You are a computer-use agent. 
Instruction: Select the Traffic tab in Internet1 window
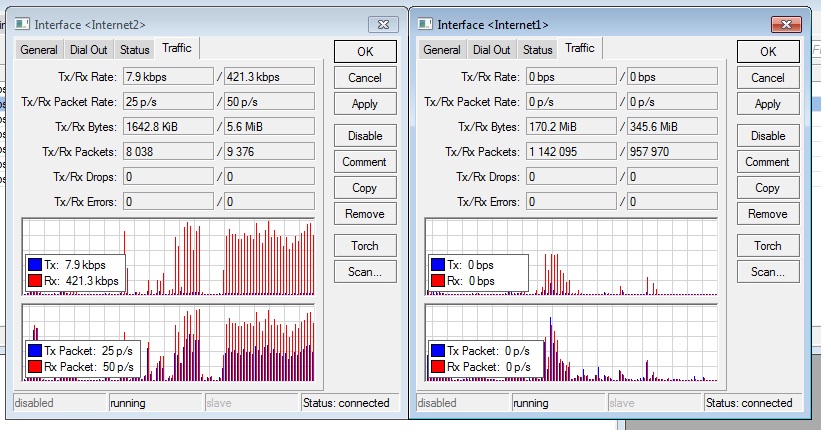(x=580, y=48)
